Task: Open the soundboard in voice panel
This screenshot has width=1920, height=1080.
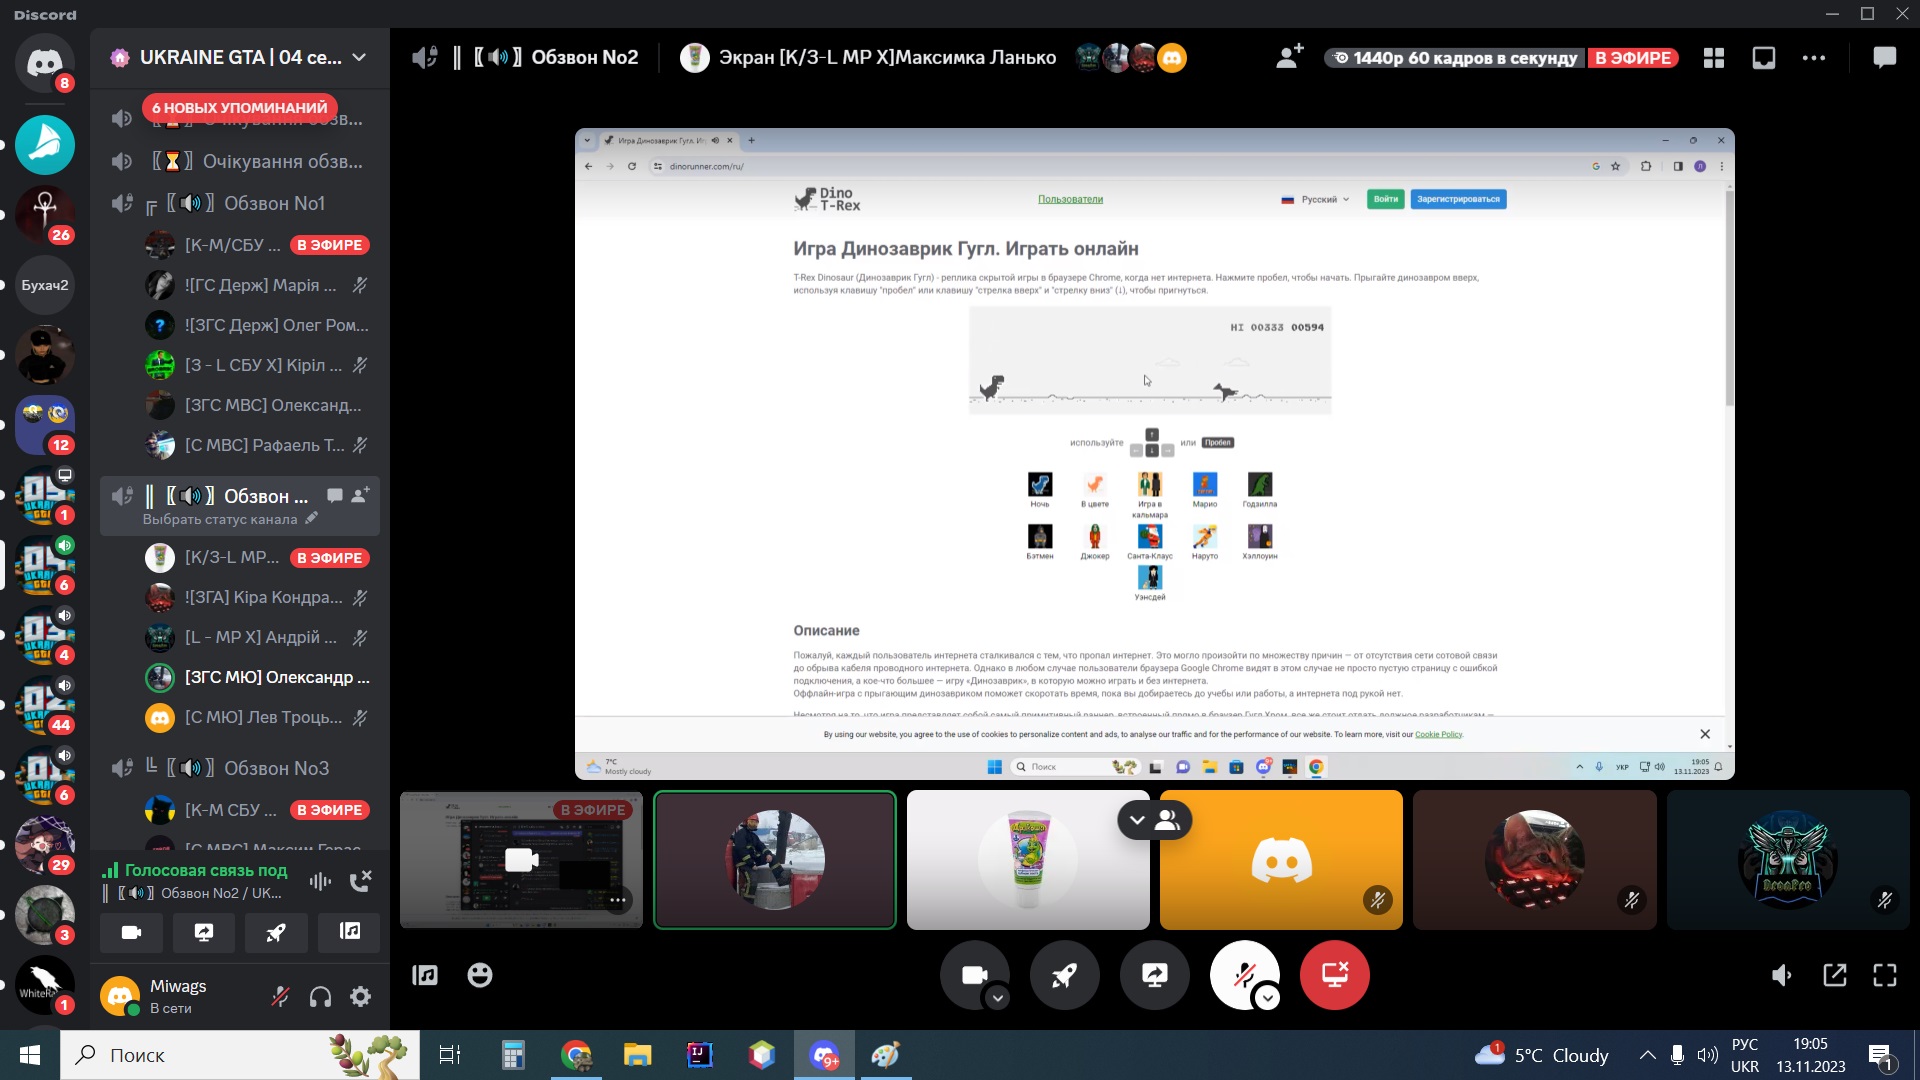Action: click(349, 933)
